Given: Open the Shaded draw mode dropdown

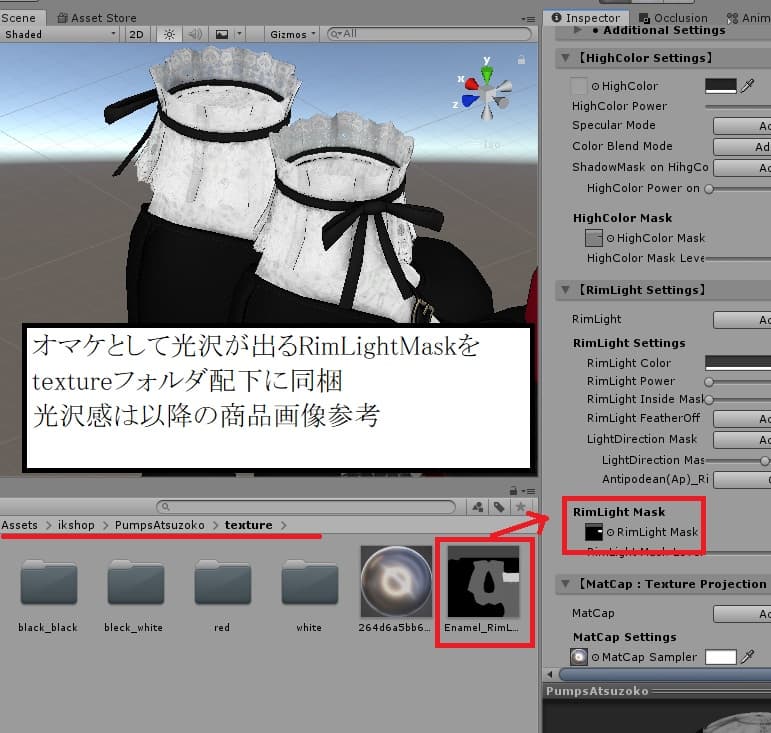Looking at the screenshot, I should pyautogui.click(x=59, y=34).
